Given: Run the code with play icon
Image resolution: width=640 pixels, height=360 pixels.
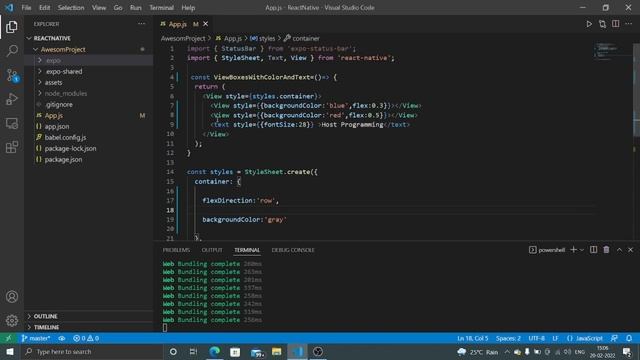Looking at the screenshot, I should pyautogui.click(x=589, y=24).
